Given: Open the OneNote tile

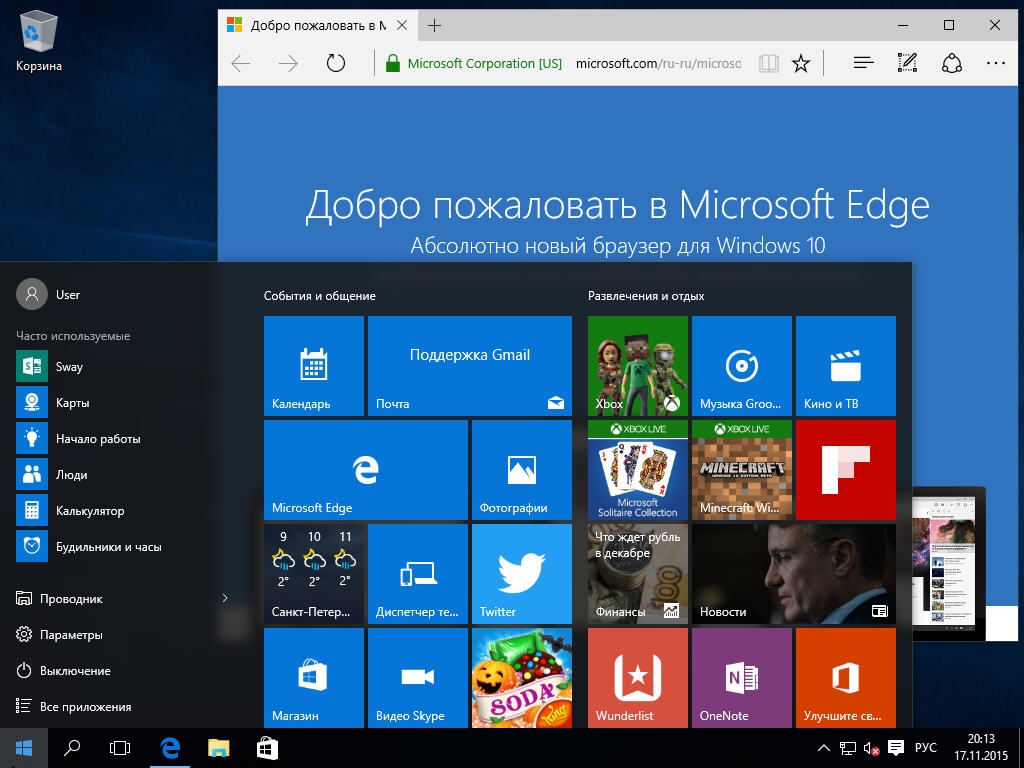Looking at the screenshot, I should pos(742,677).
